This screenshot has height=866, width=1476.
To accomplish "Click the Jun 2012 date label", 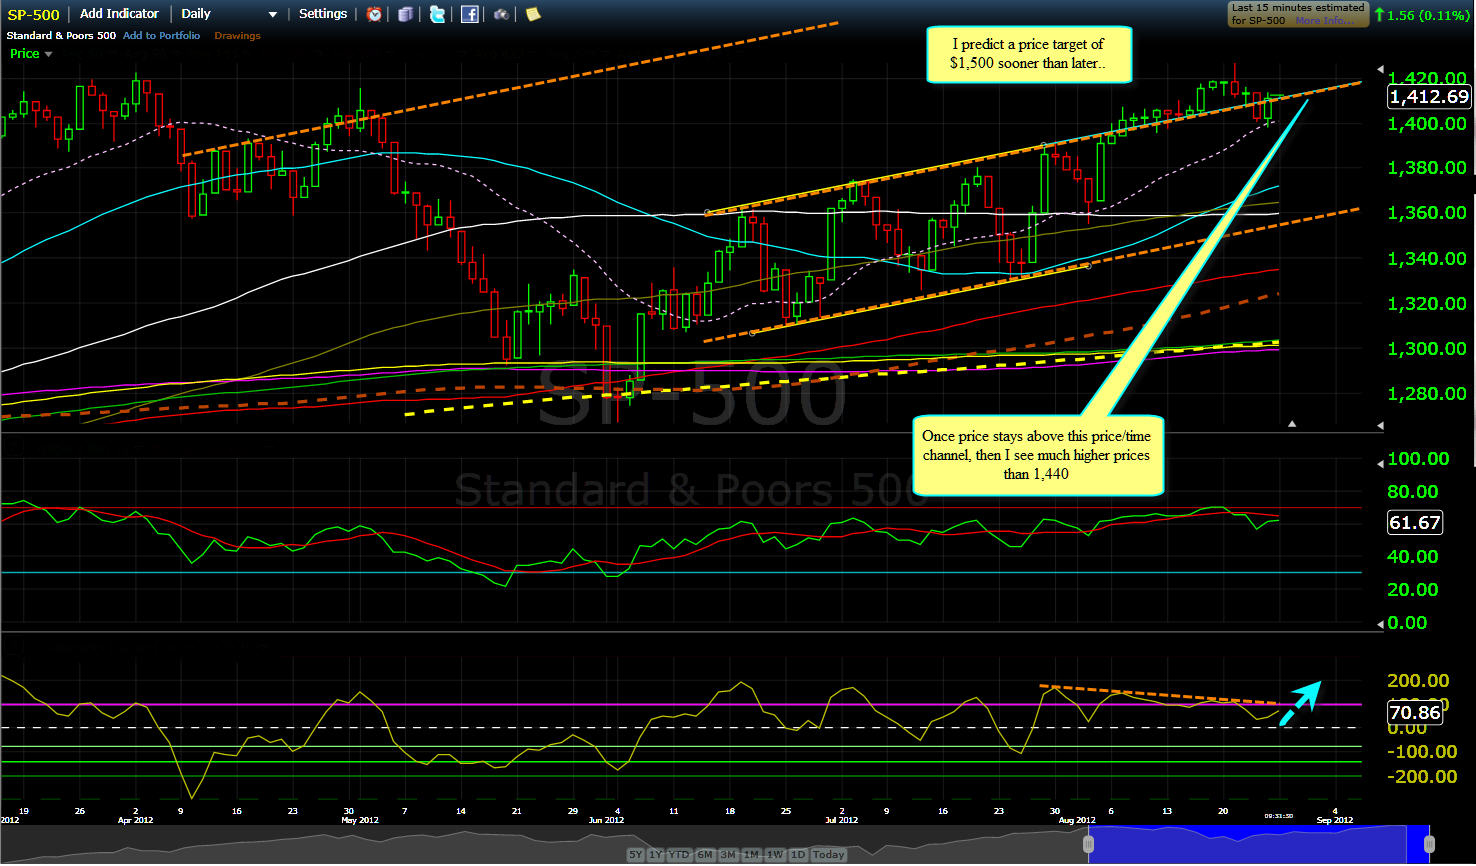I will coord(606,820).
